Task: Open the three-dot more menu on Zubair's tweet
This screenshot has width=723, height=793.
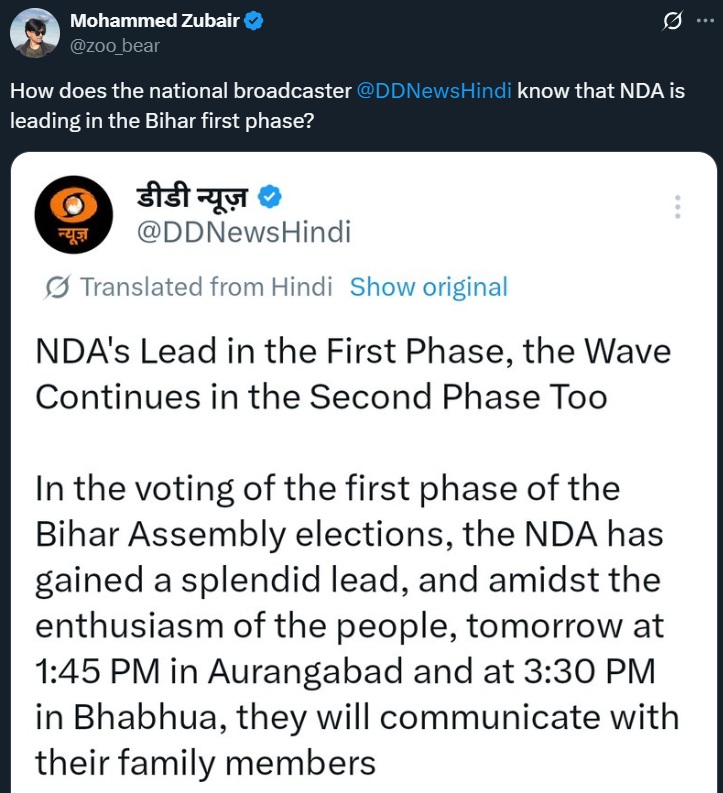Action: [704, 21]
